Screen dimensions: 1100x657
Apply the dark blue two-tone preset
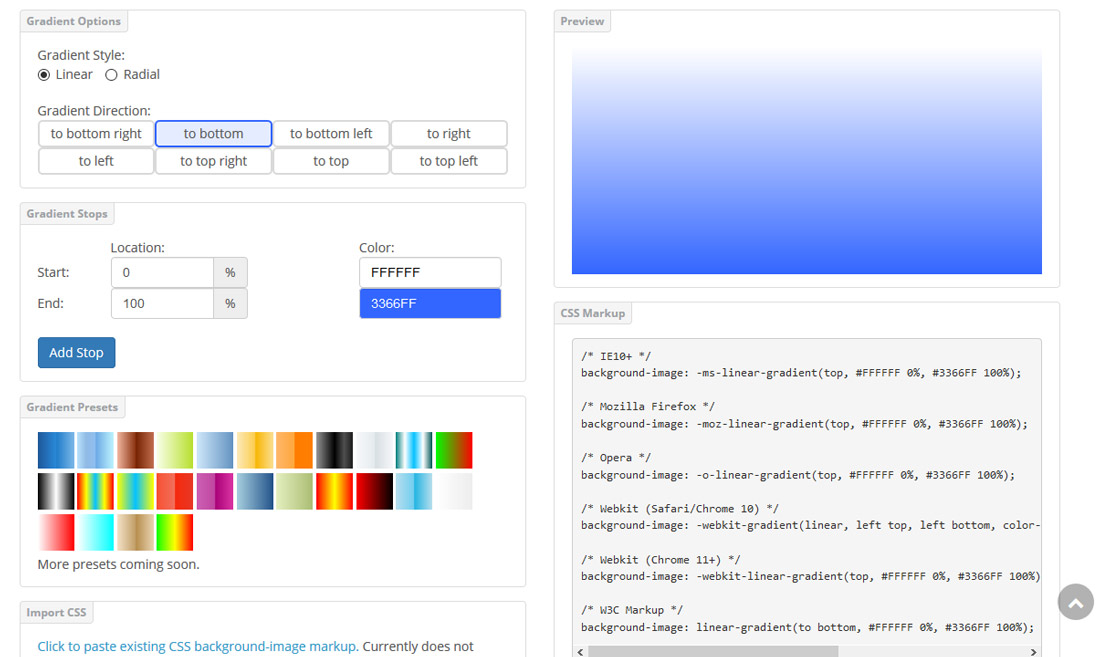pos(56,450)
